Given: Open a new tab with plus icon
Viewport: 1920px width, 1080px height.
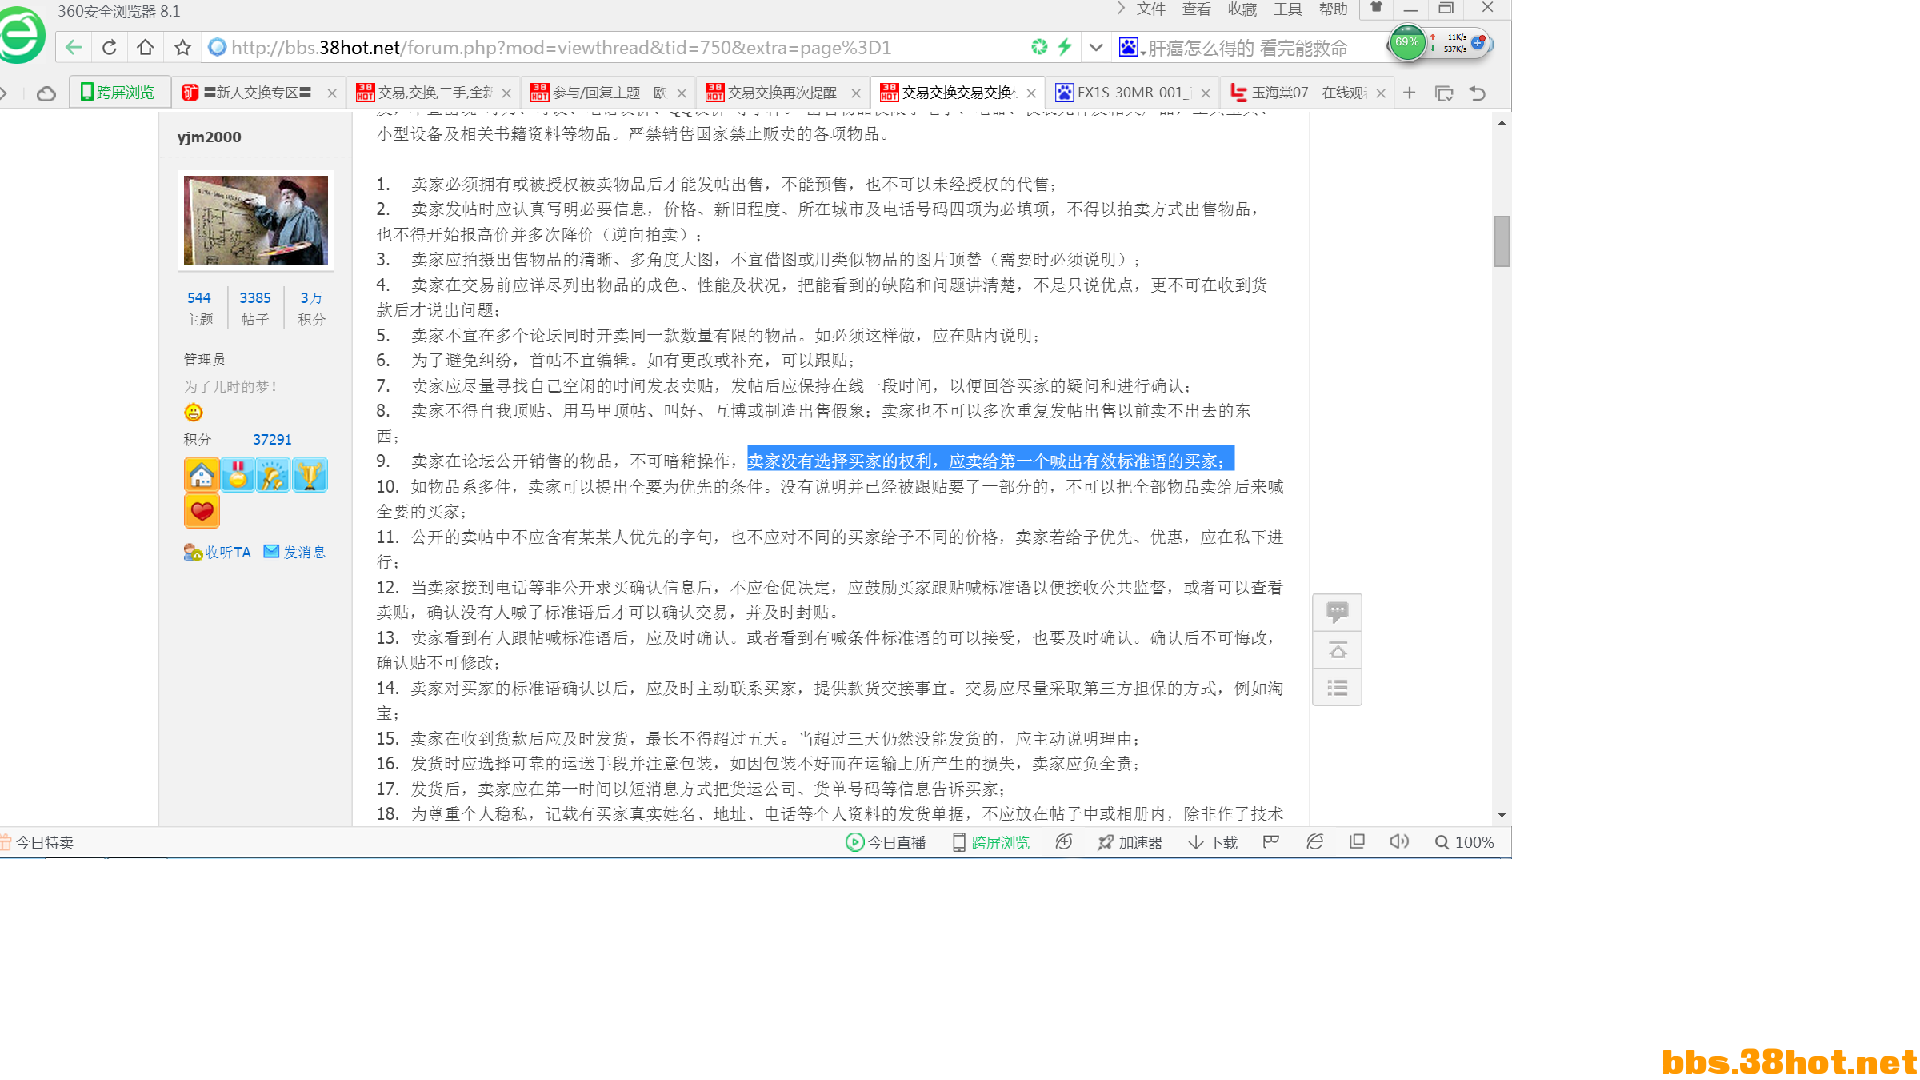Looking at the screenshot, I should click(x=1409, y=93).
